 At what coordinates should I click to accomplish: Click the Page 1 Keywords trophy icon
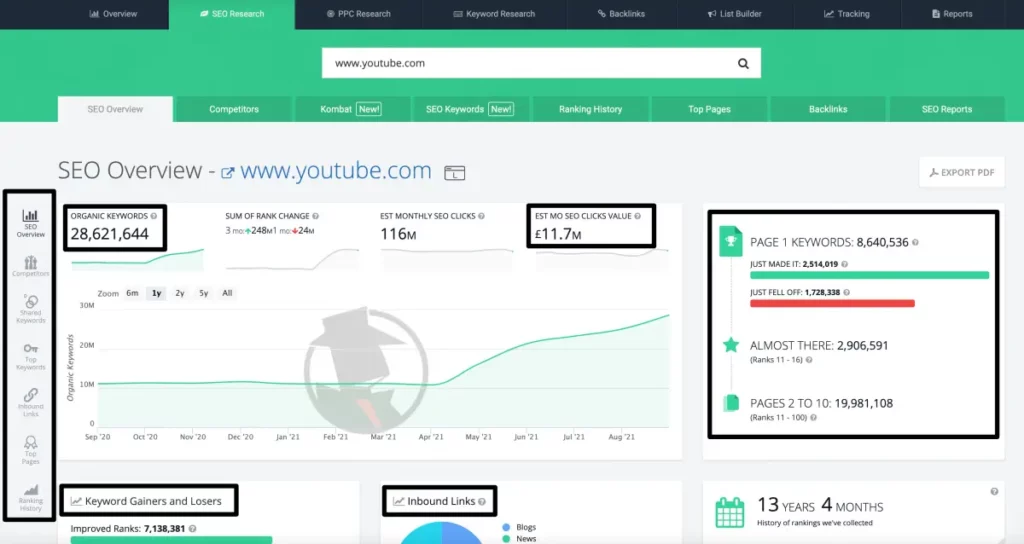(731, 241)
